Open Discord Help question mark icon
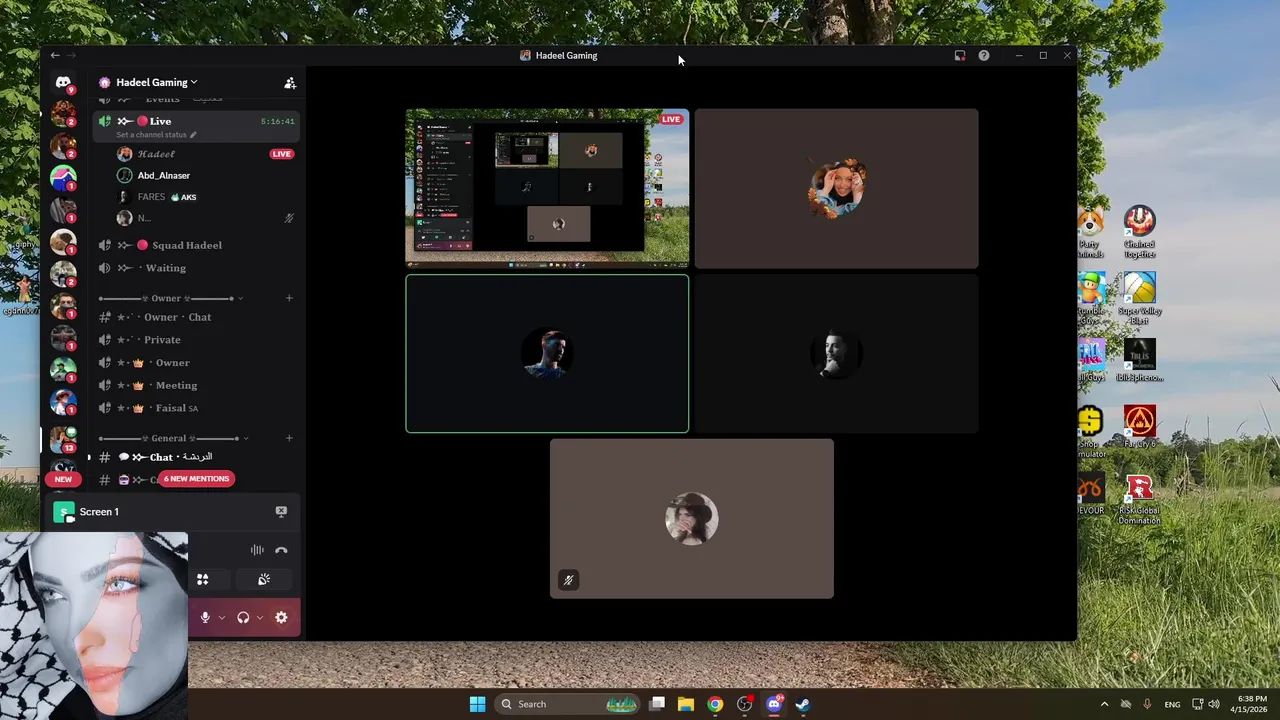 point(984,56)
